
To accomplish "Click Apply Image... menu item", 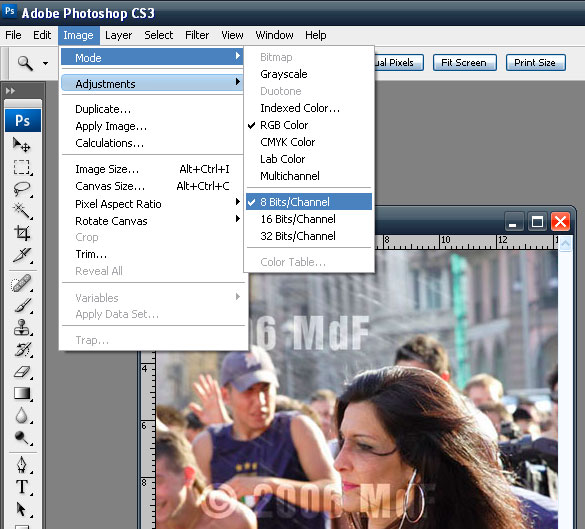I will (x=153, y=126).
